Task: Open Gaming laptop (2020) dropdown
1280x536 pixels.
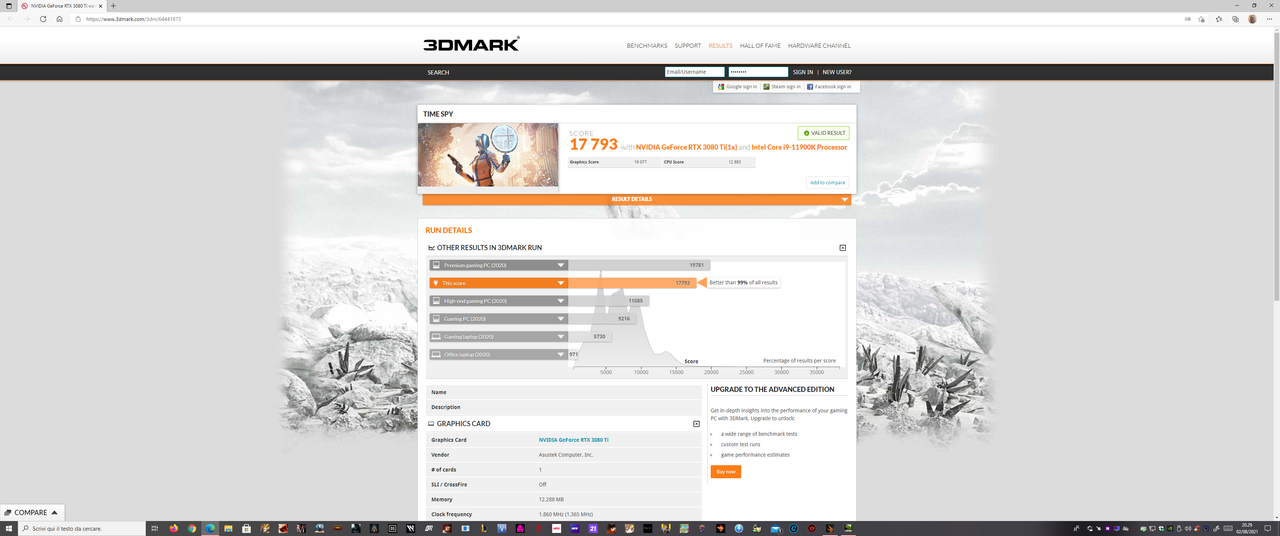Action: click(x=561, y=337)
